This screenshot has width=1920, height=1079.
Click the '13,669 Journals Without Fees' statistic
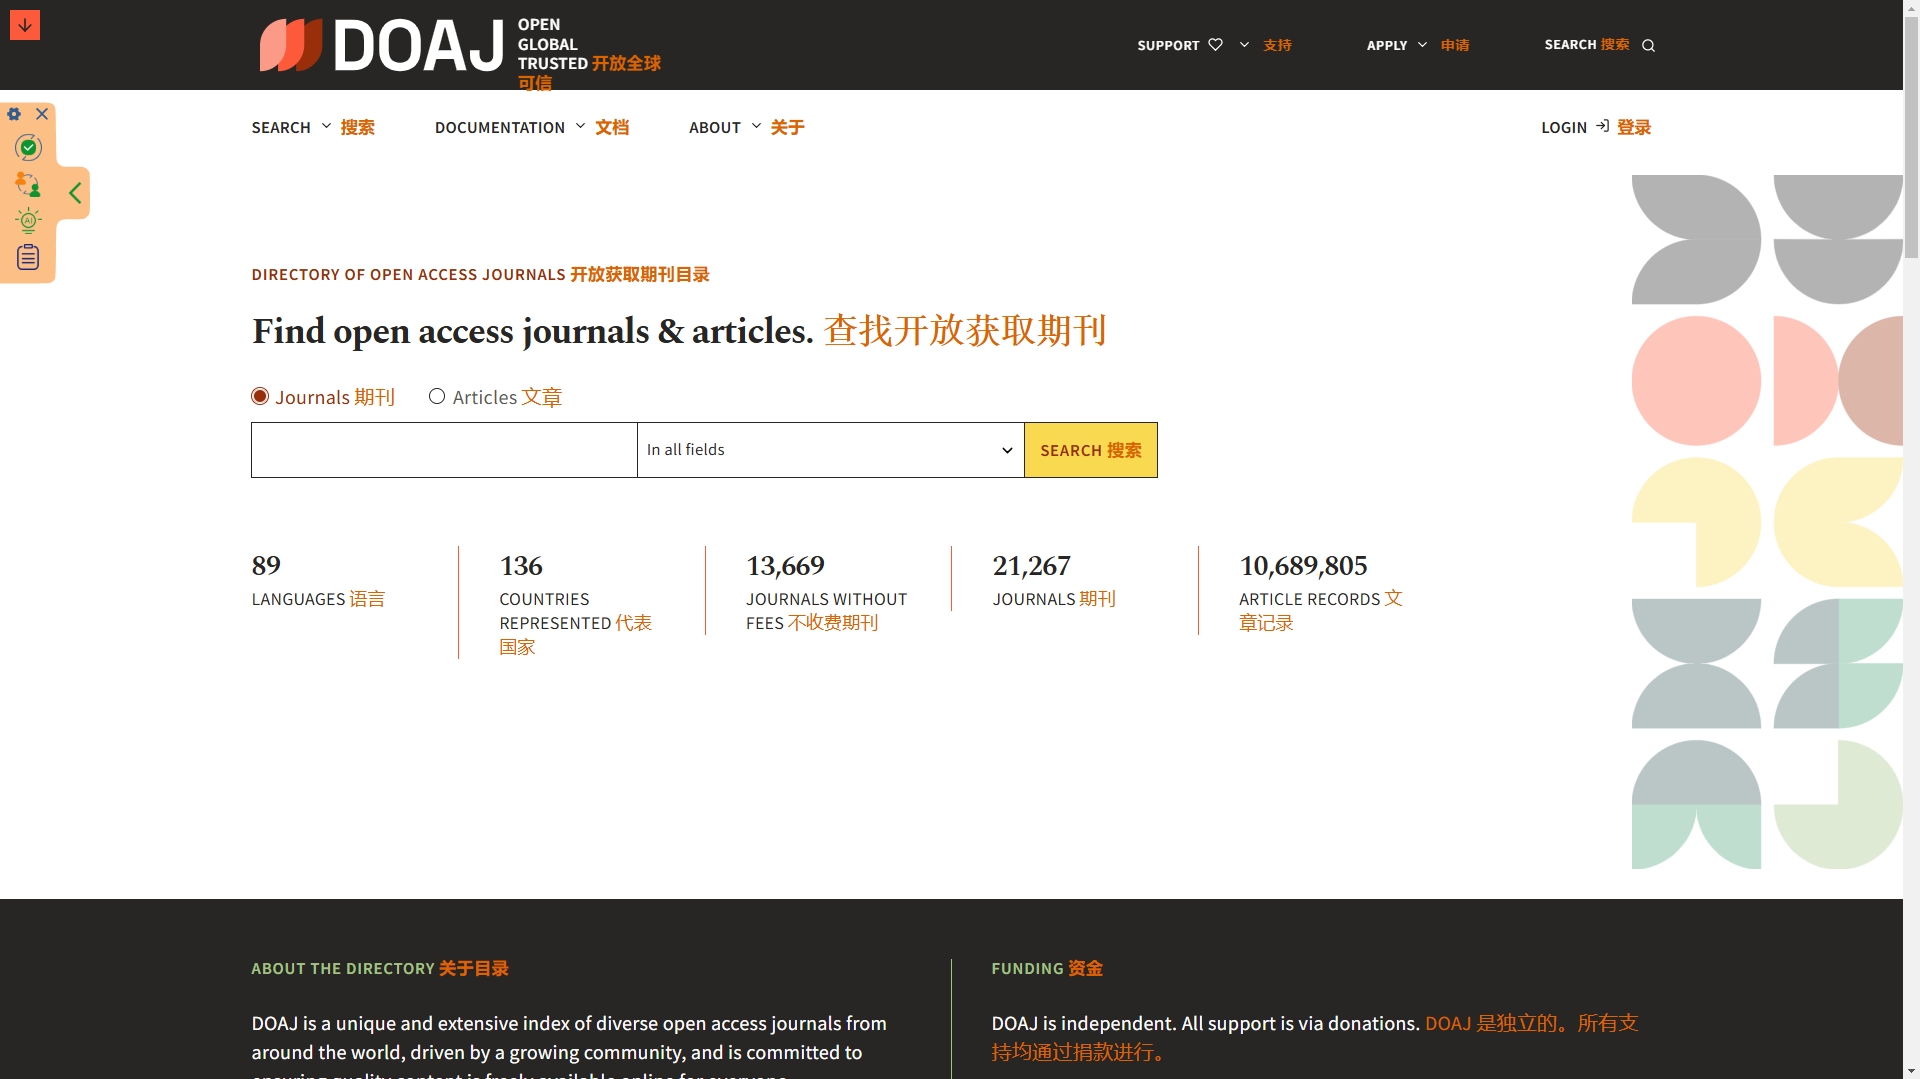(826, 592)
